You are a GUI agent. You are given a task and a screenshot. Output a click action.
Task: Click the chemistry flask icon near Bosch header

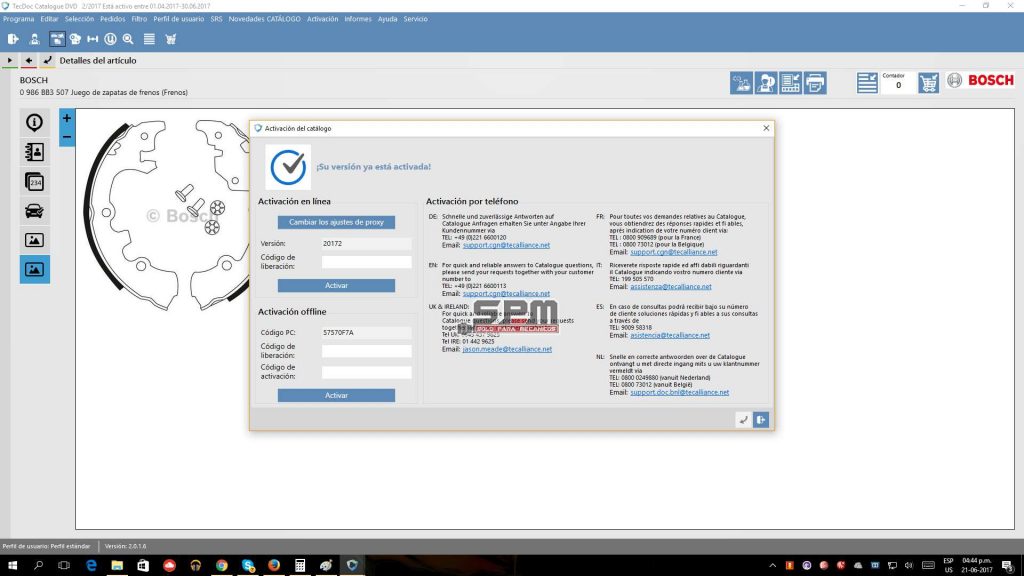pos(741,83)
